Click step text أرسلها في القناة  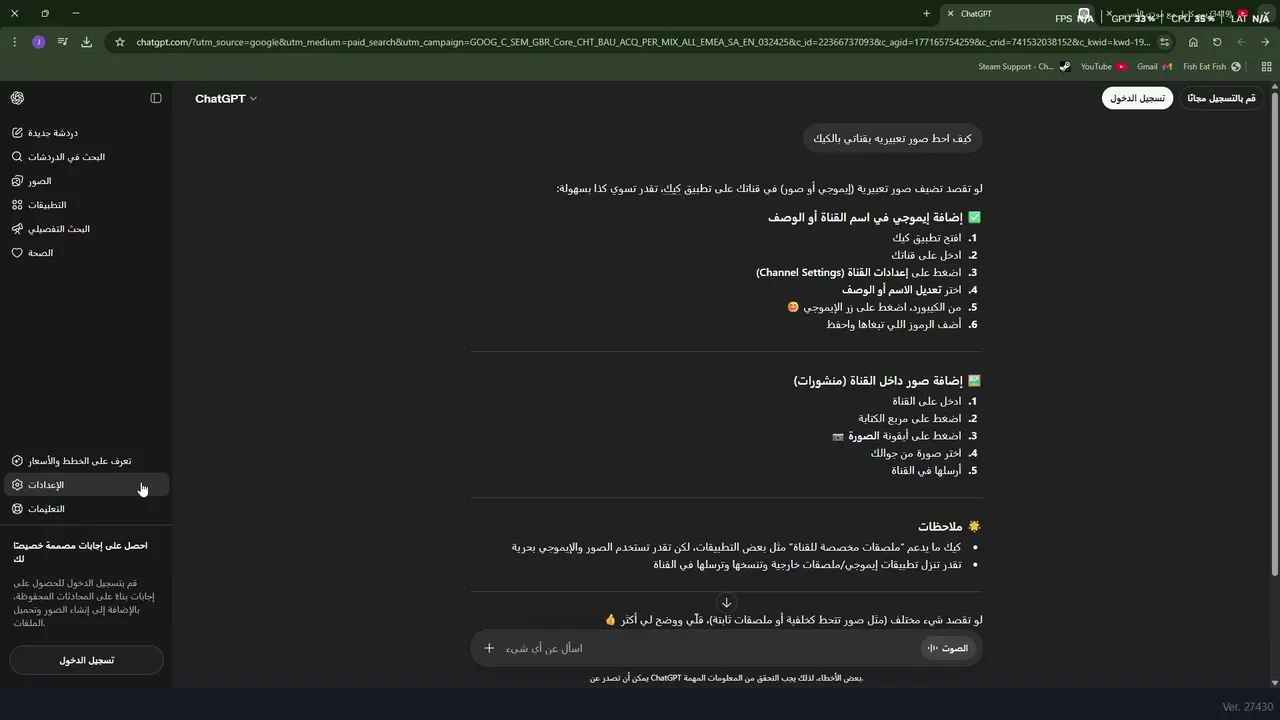coord(926,470)
